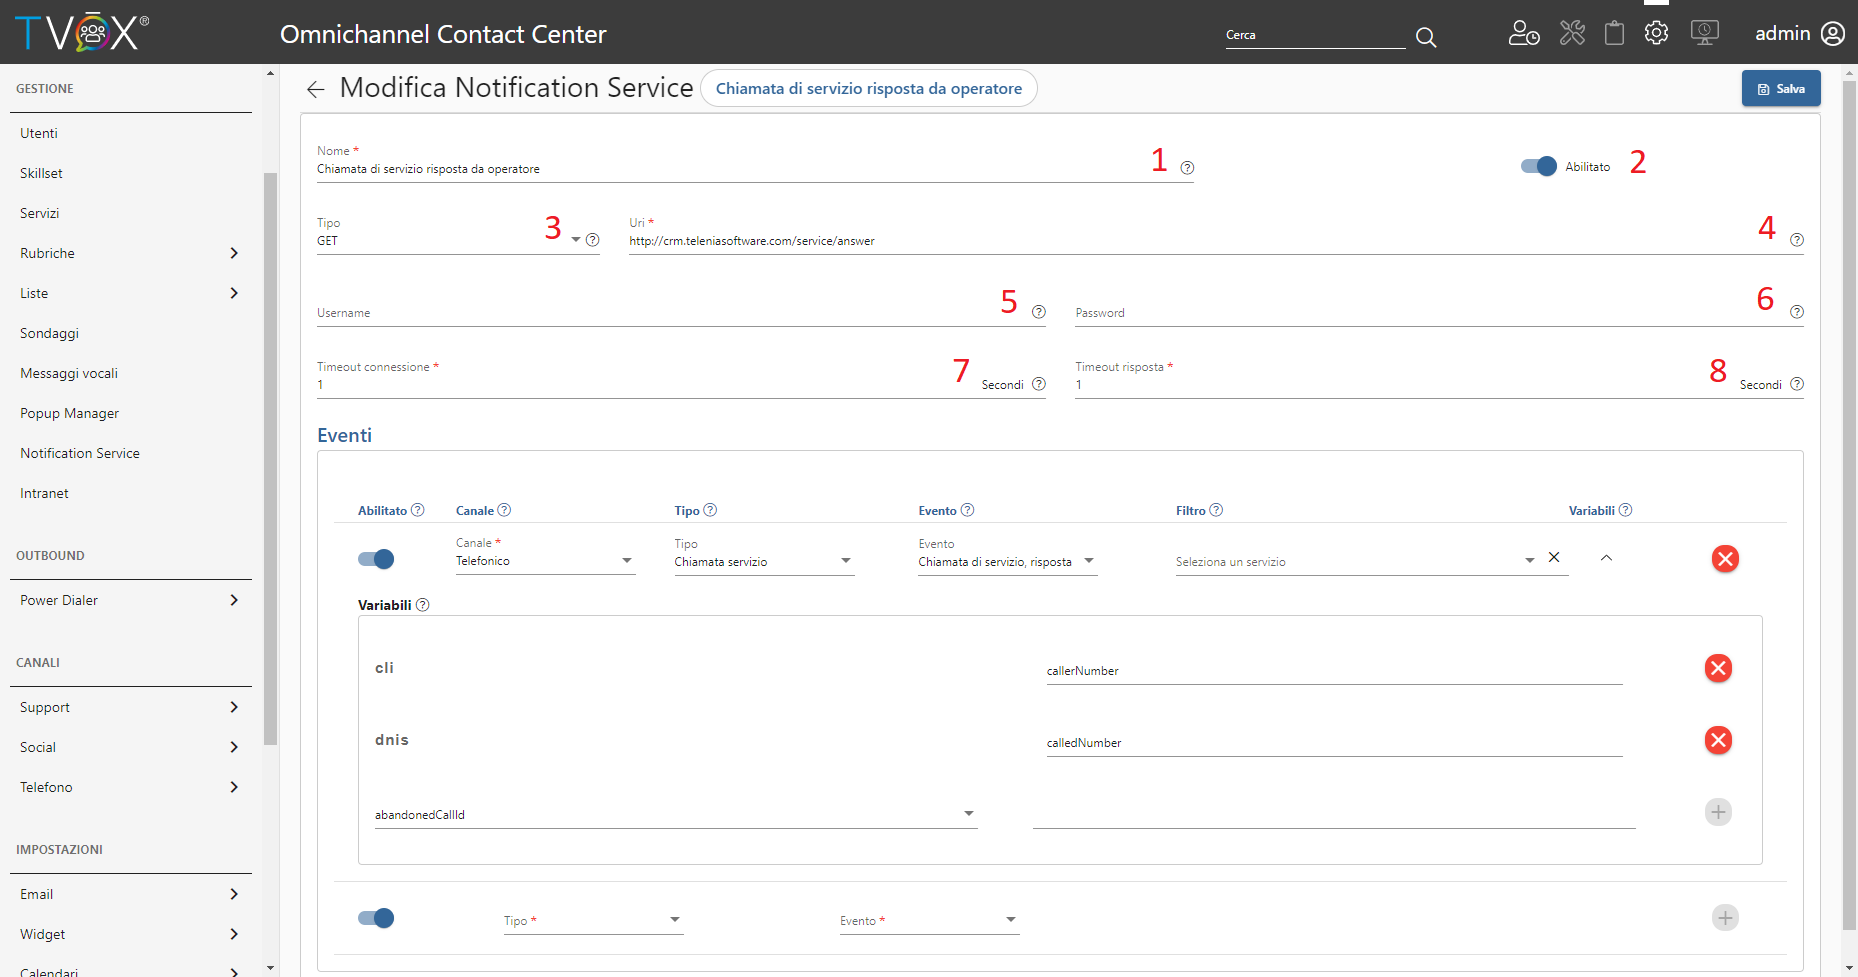
Task: Show help next to Variabili section label
Action: (x=422, y=605)
